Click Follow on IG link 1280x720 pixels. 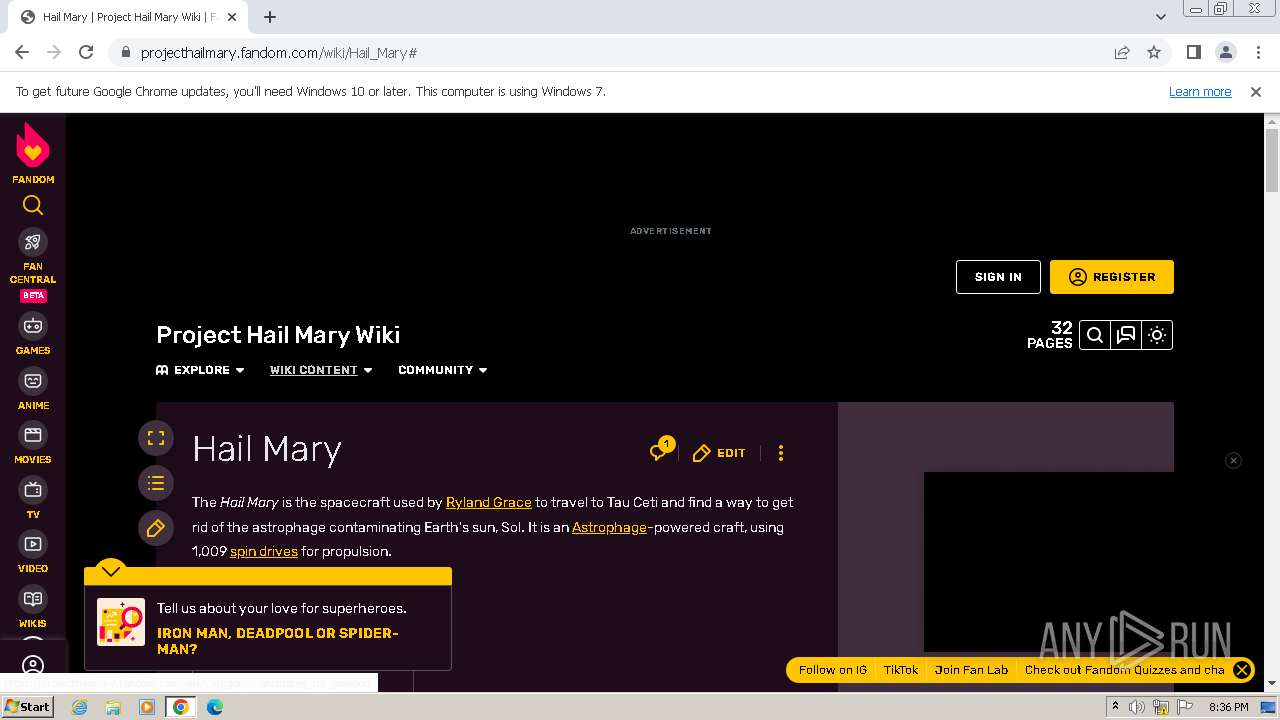pos(832,670)
